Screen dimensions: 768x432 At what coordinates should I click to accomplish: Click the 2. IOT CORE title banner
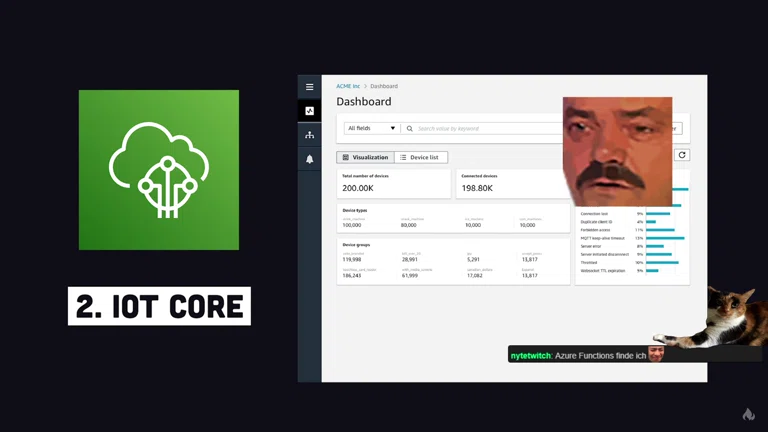click(x=159, y=306)
